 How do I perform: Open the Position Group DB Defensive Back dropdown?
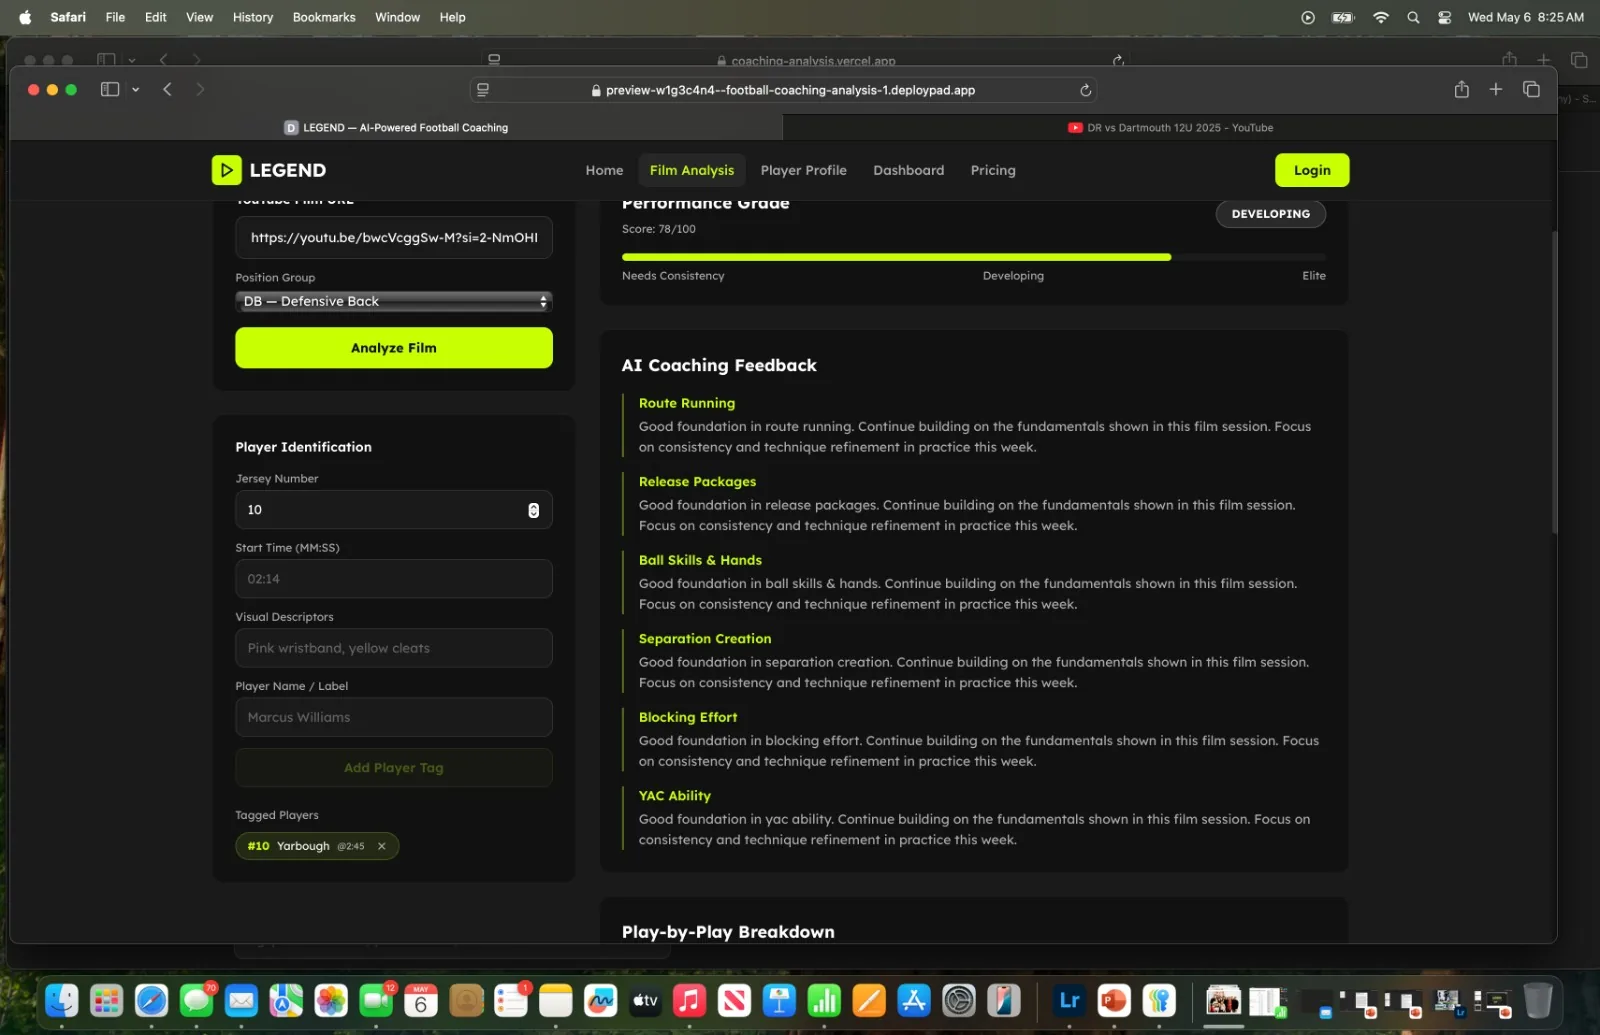394,301
